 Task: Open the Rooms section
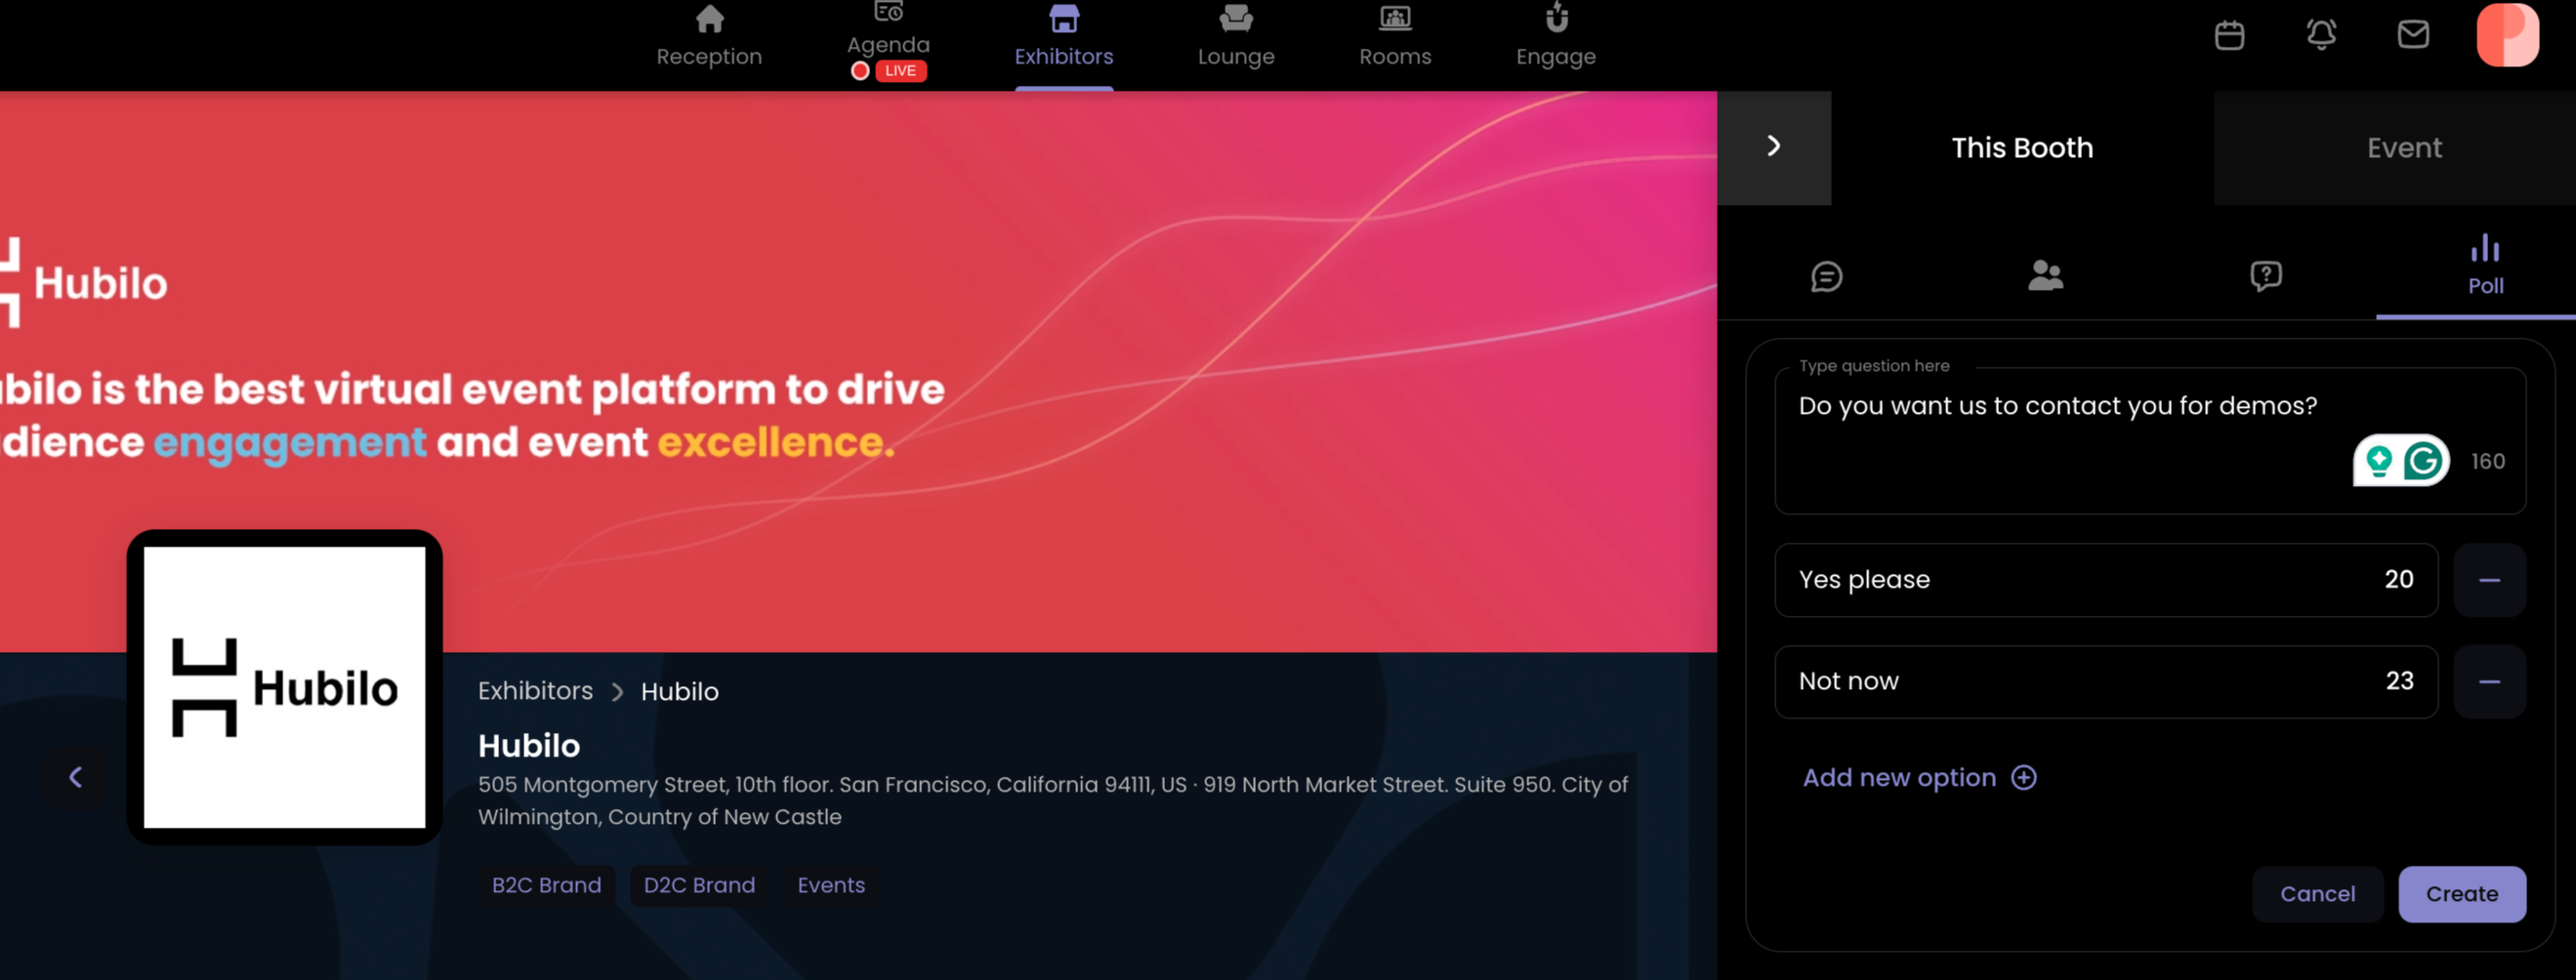point(1395,38)
